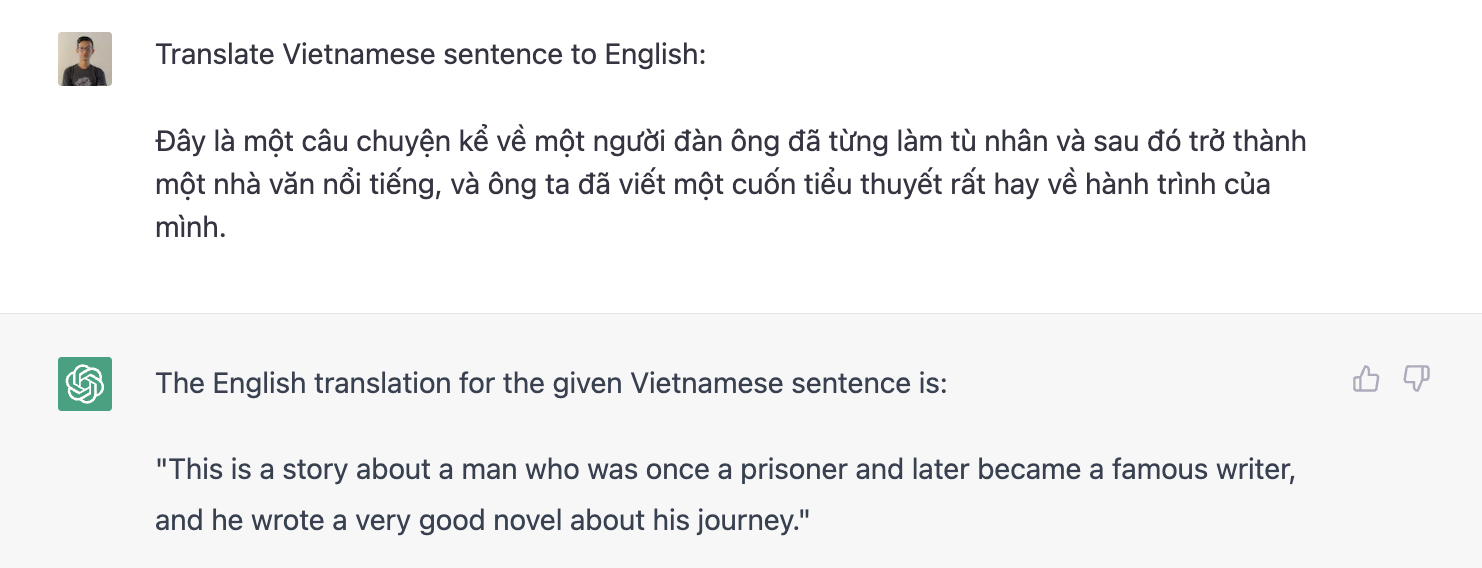
Task: Click the word 'Translate' in the prompt
Action: [215, 54]
